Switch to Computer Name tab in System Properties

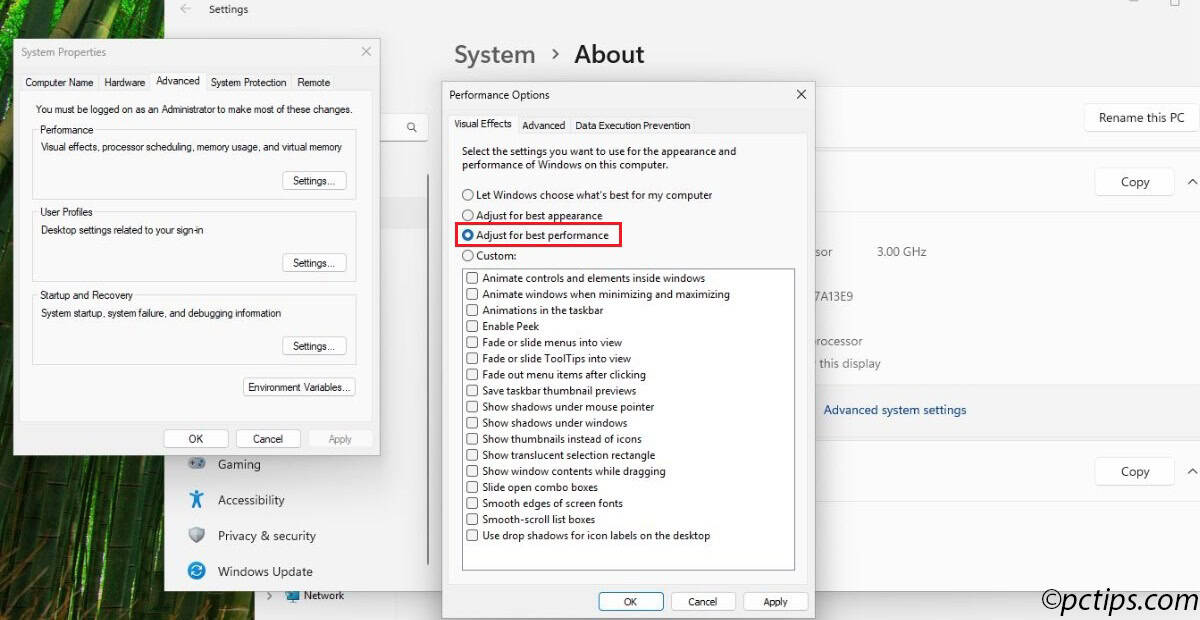(59, 82)
